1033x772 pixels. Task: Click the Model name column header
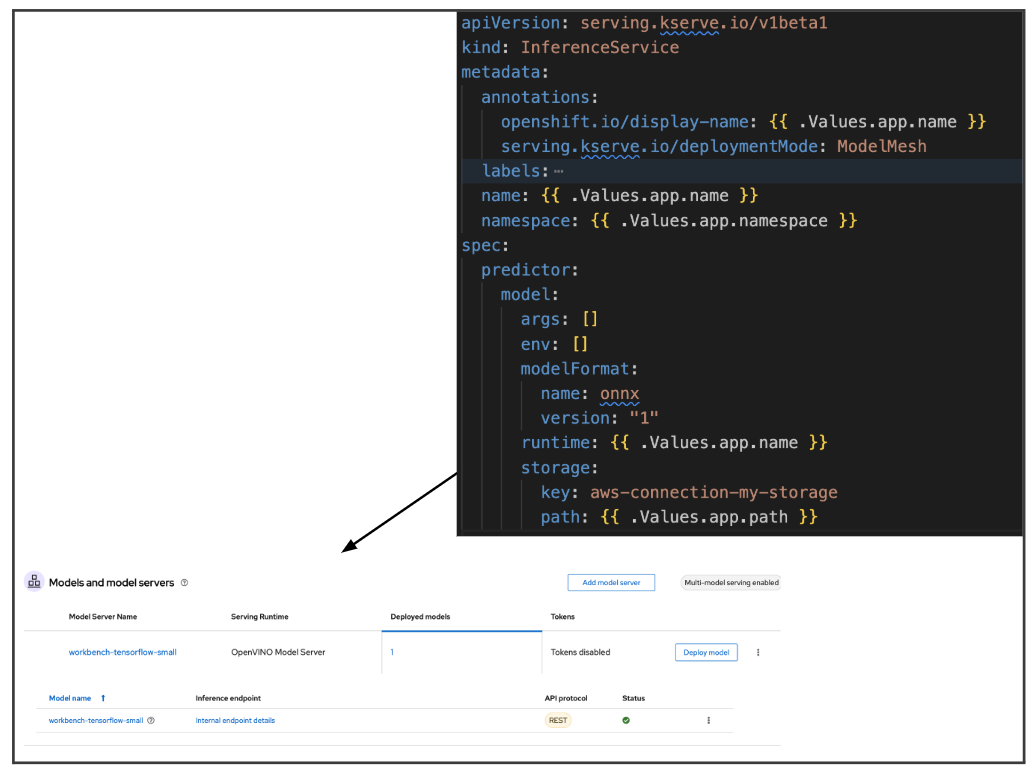pyautogui.click(x=70, y=698)
